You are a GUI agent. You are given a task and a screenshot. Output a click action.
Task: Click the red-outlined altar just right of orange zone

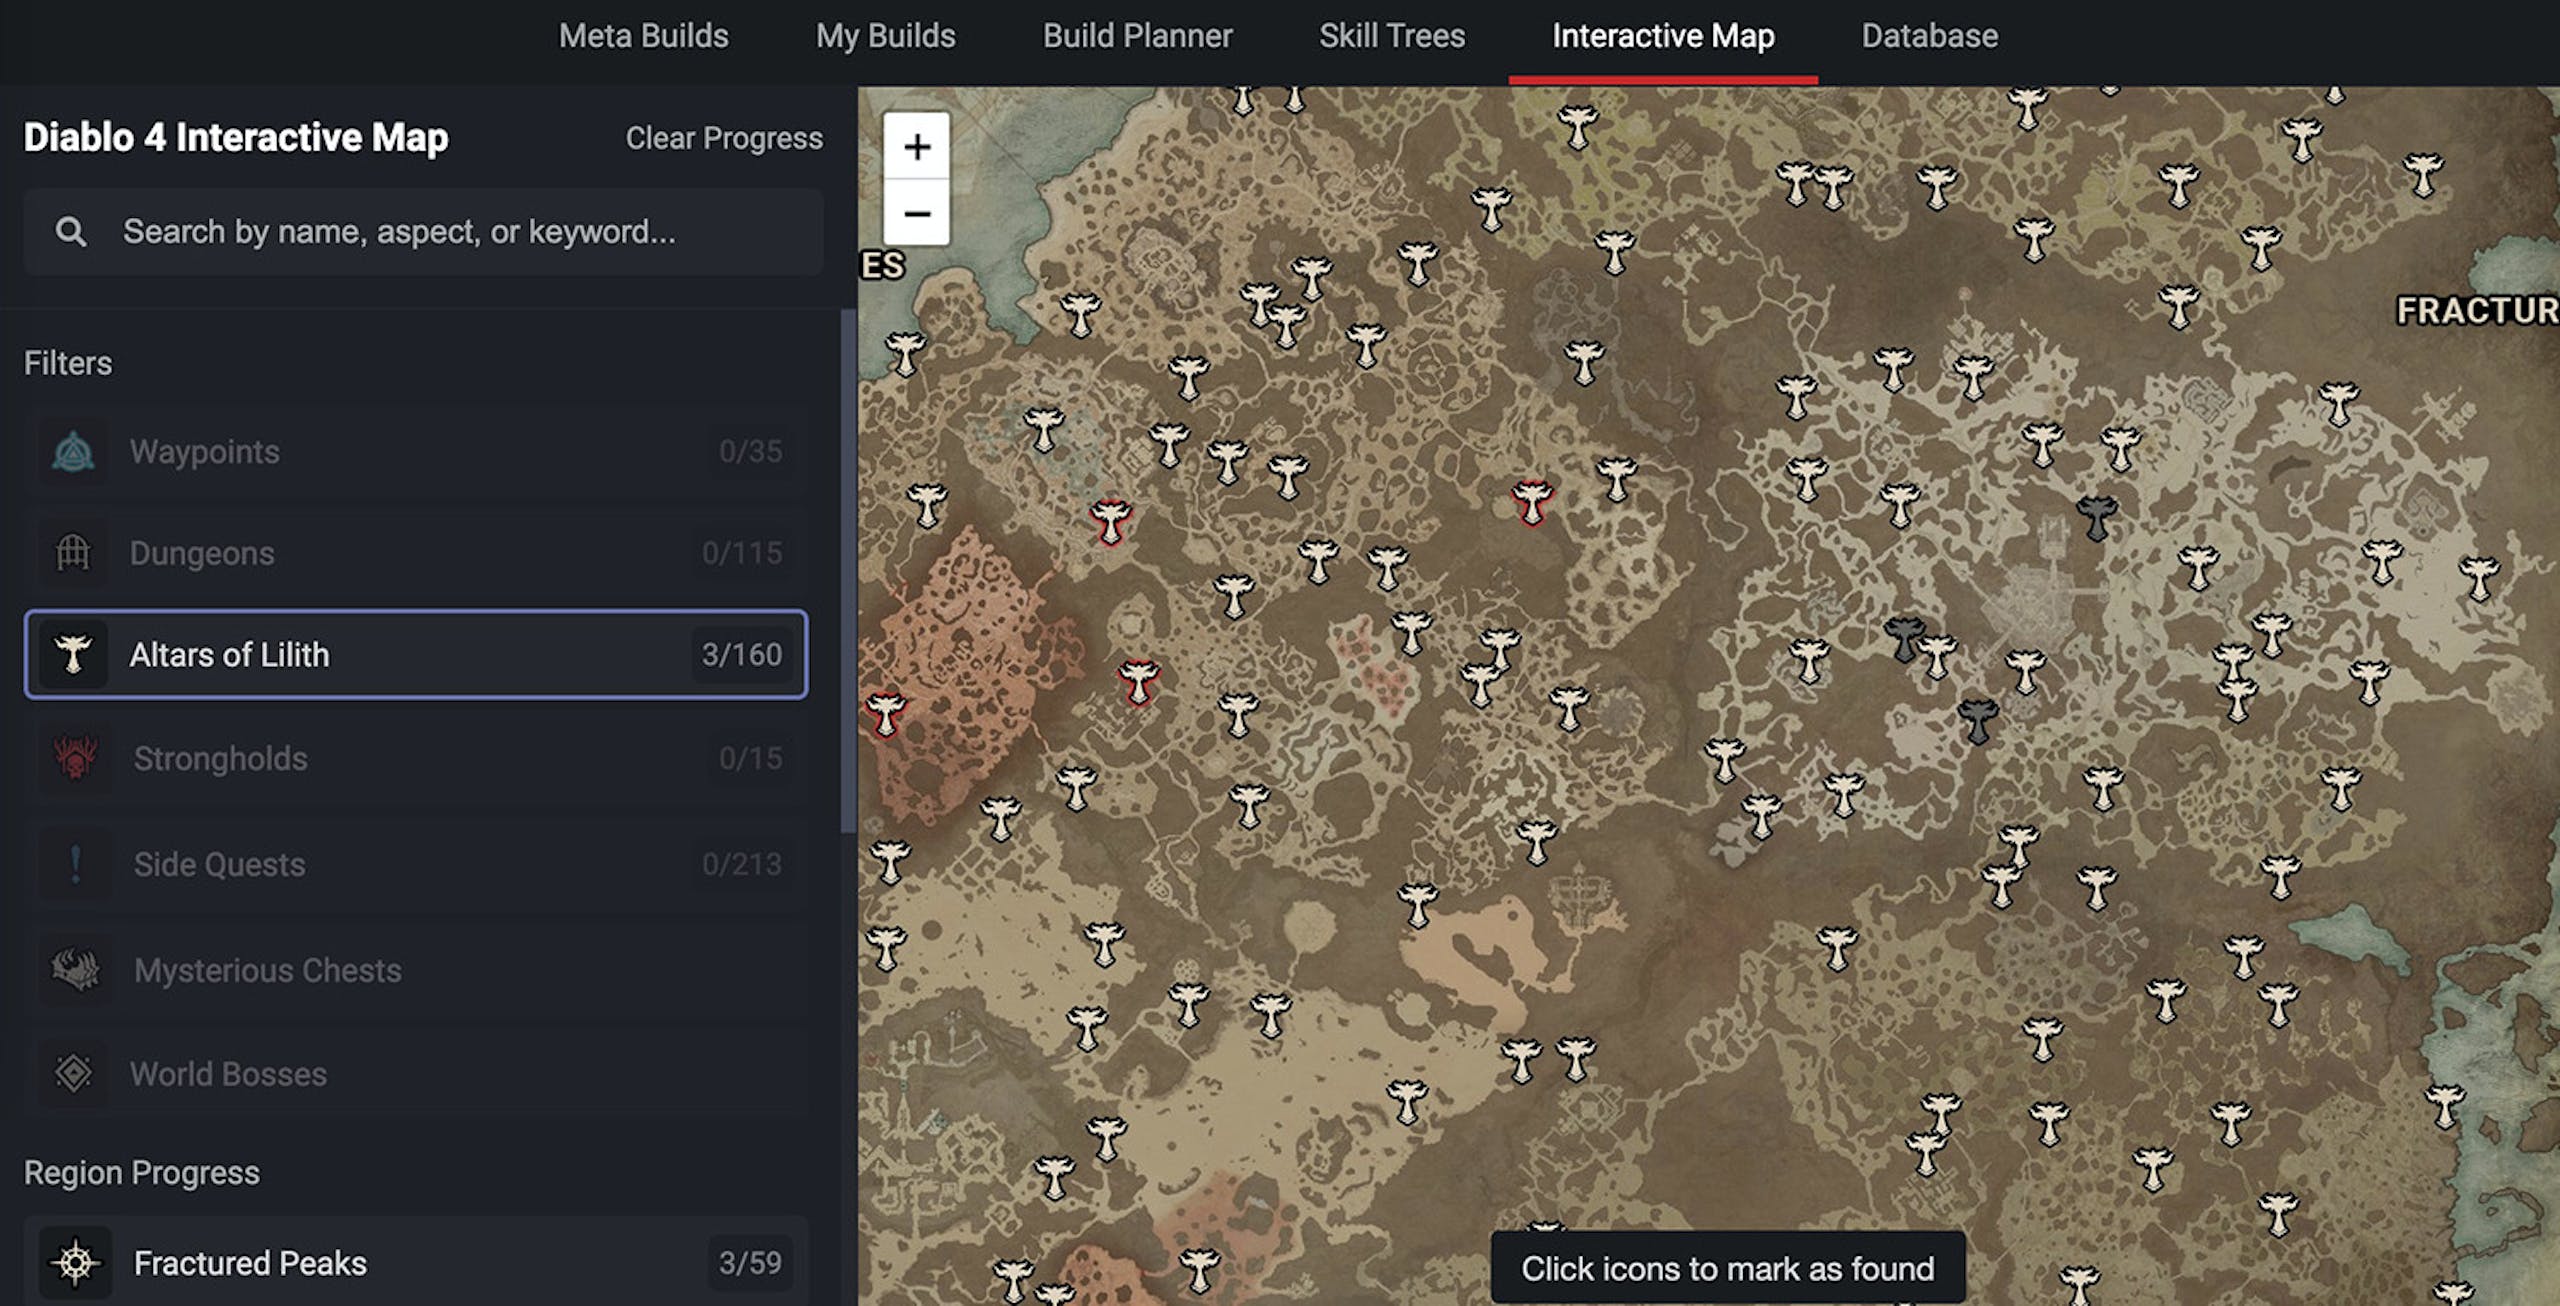[x=1138, y=681]
